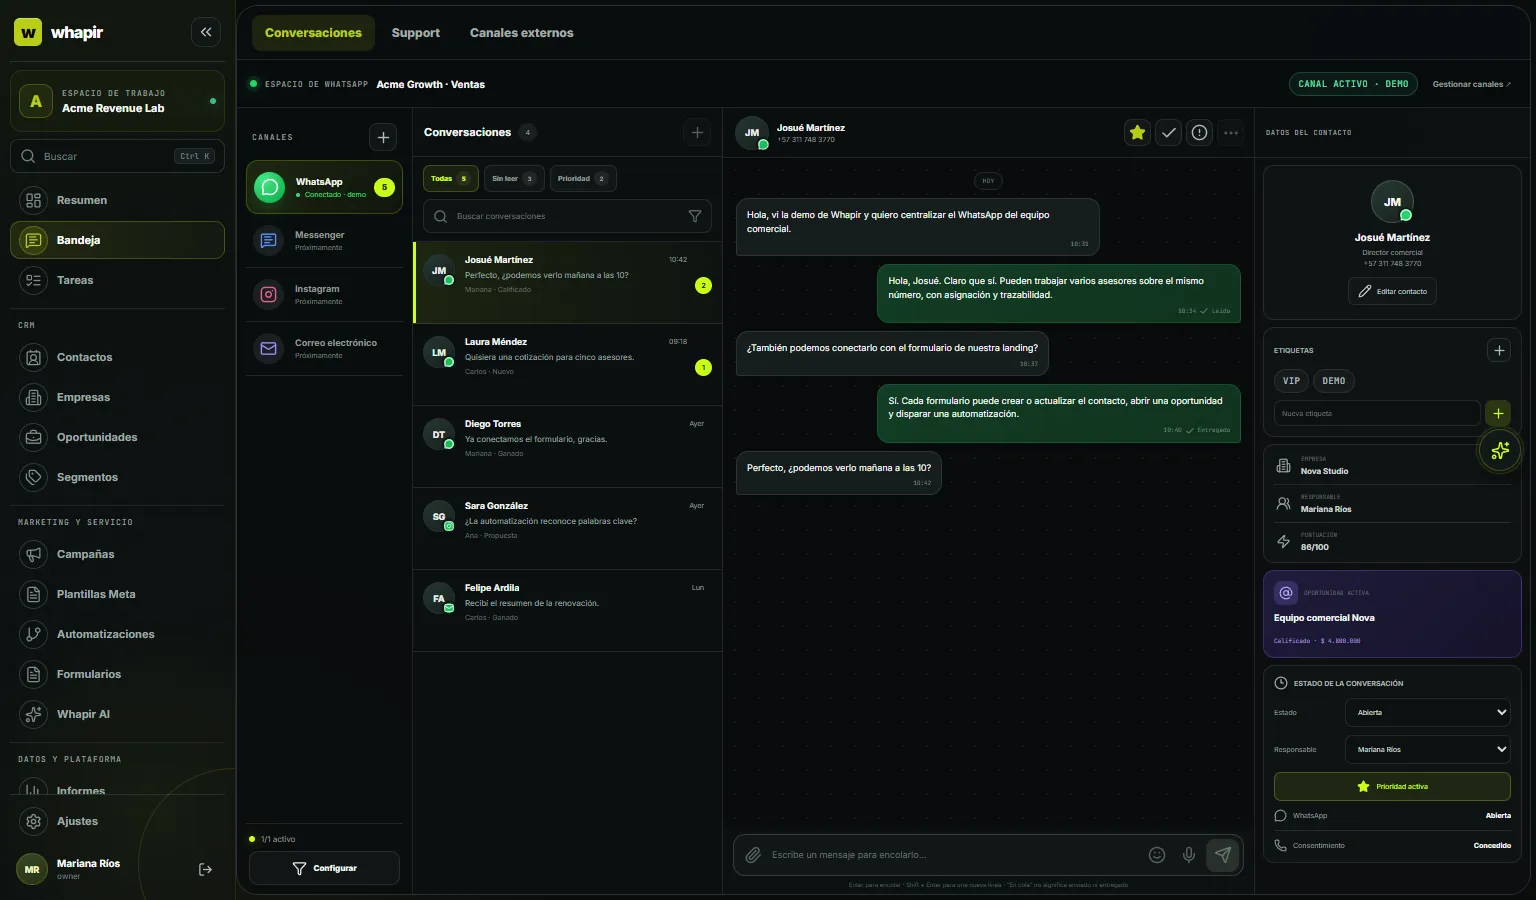Open conversation filter funnel icon
Screen dimensions: 1536x900
(x=695, y=216)
